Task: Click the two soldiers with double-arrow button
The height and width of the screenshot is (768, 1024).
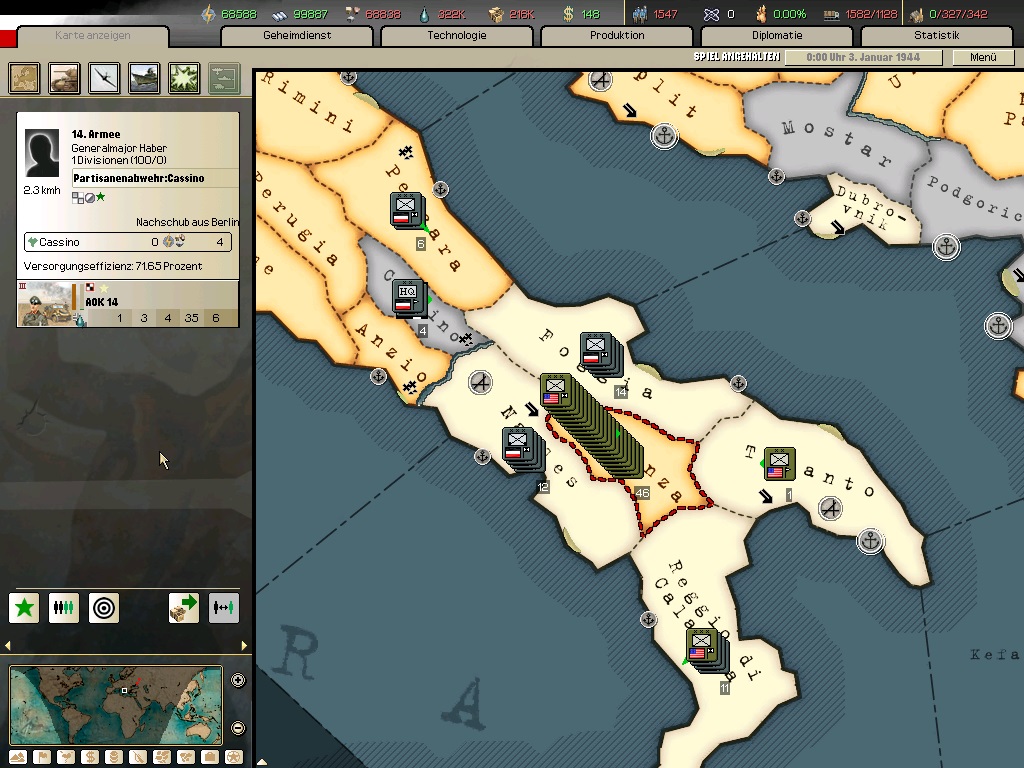Action: (x=223, y=608)
